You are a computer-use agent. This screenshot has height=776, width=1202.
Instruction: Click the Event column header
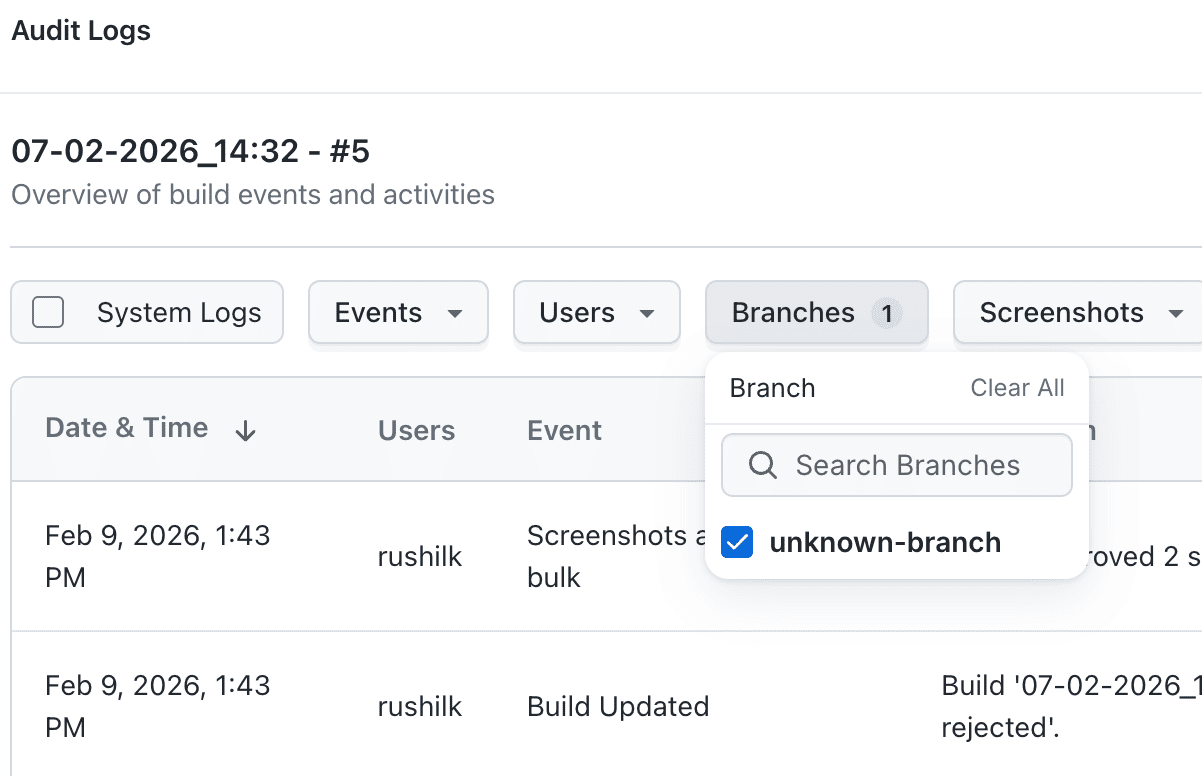[x=564, y=430]
